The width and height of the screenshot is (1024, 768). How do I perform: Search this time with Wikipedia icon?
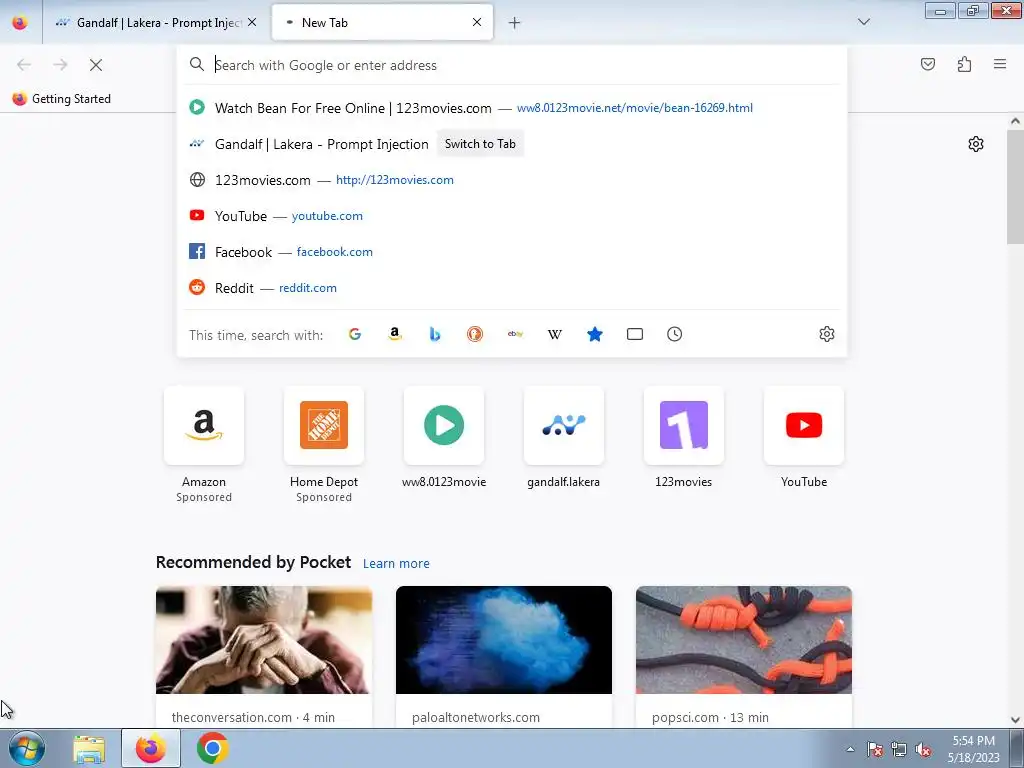(x=554, y=334)
